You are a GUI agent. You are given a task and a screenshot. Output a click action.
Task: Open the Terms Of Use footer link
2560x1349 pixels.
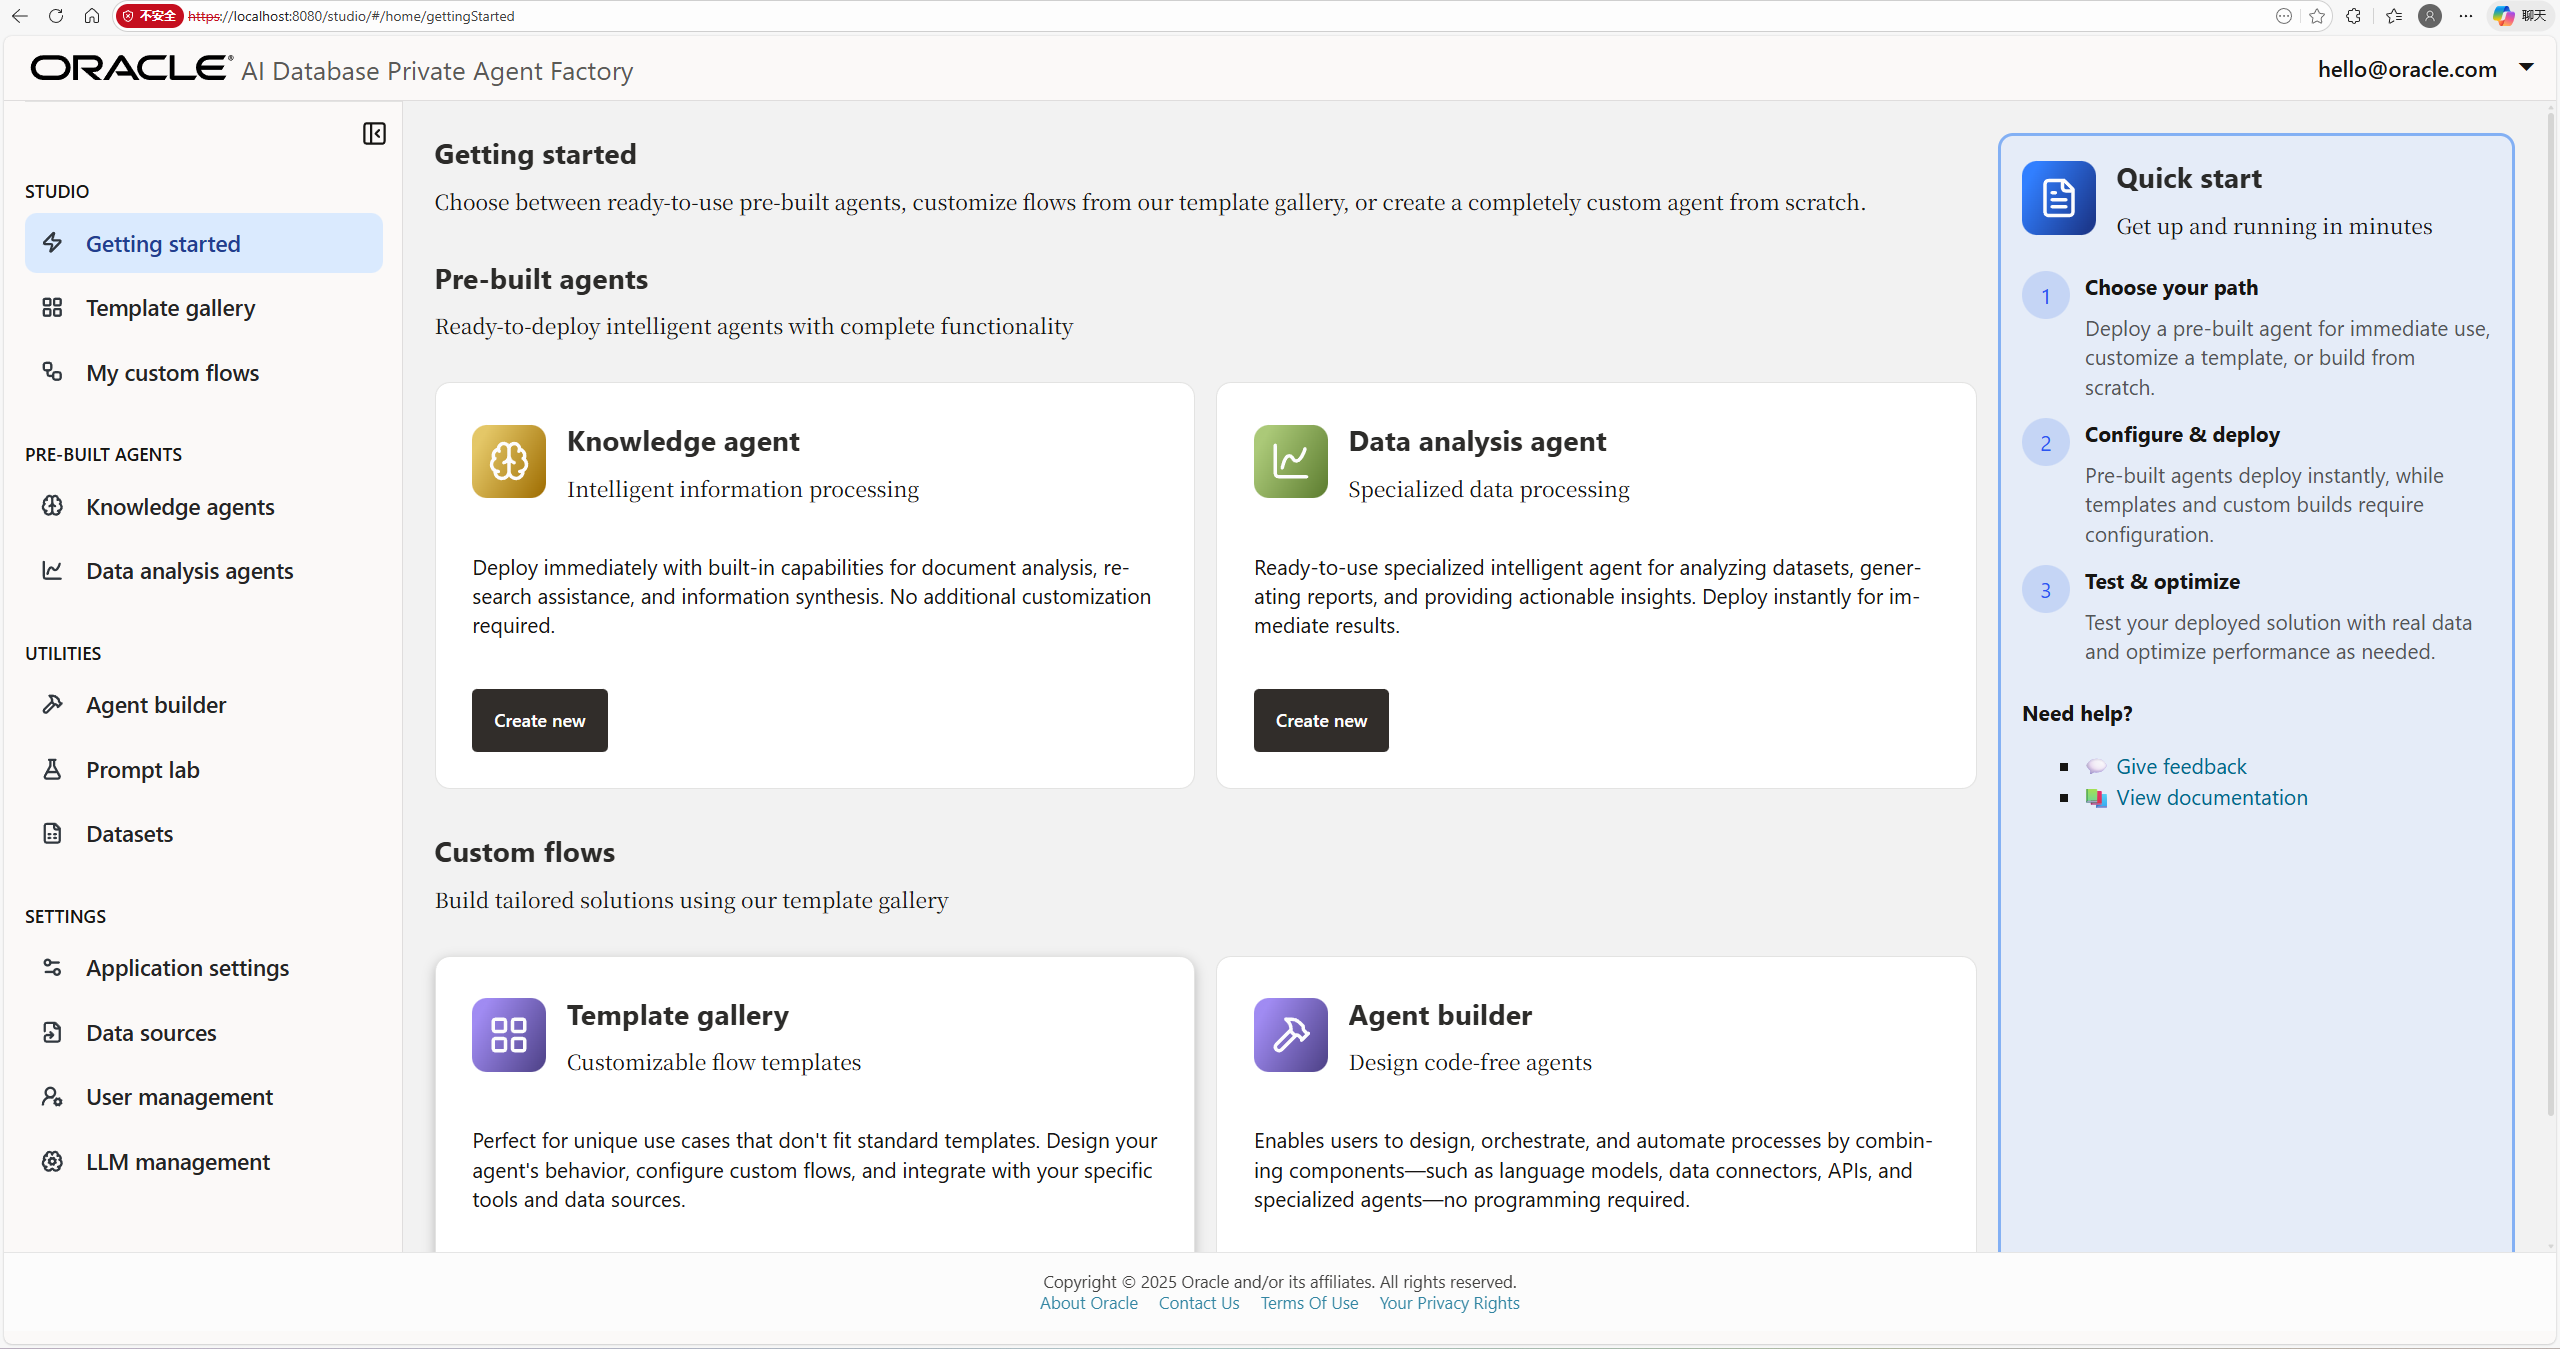pos(1308,1303)
